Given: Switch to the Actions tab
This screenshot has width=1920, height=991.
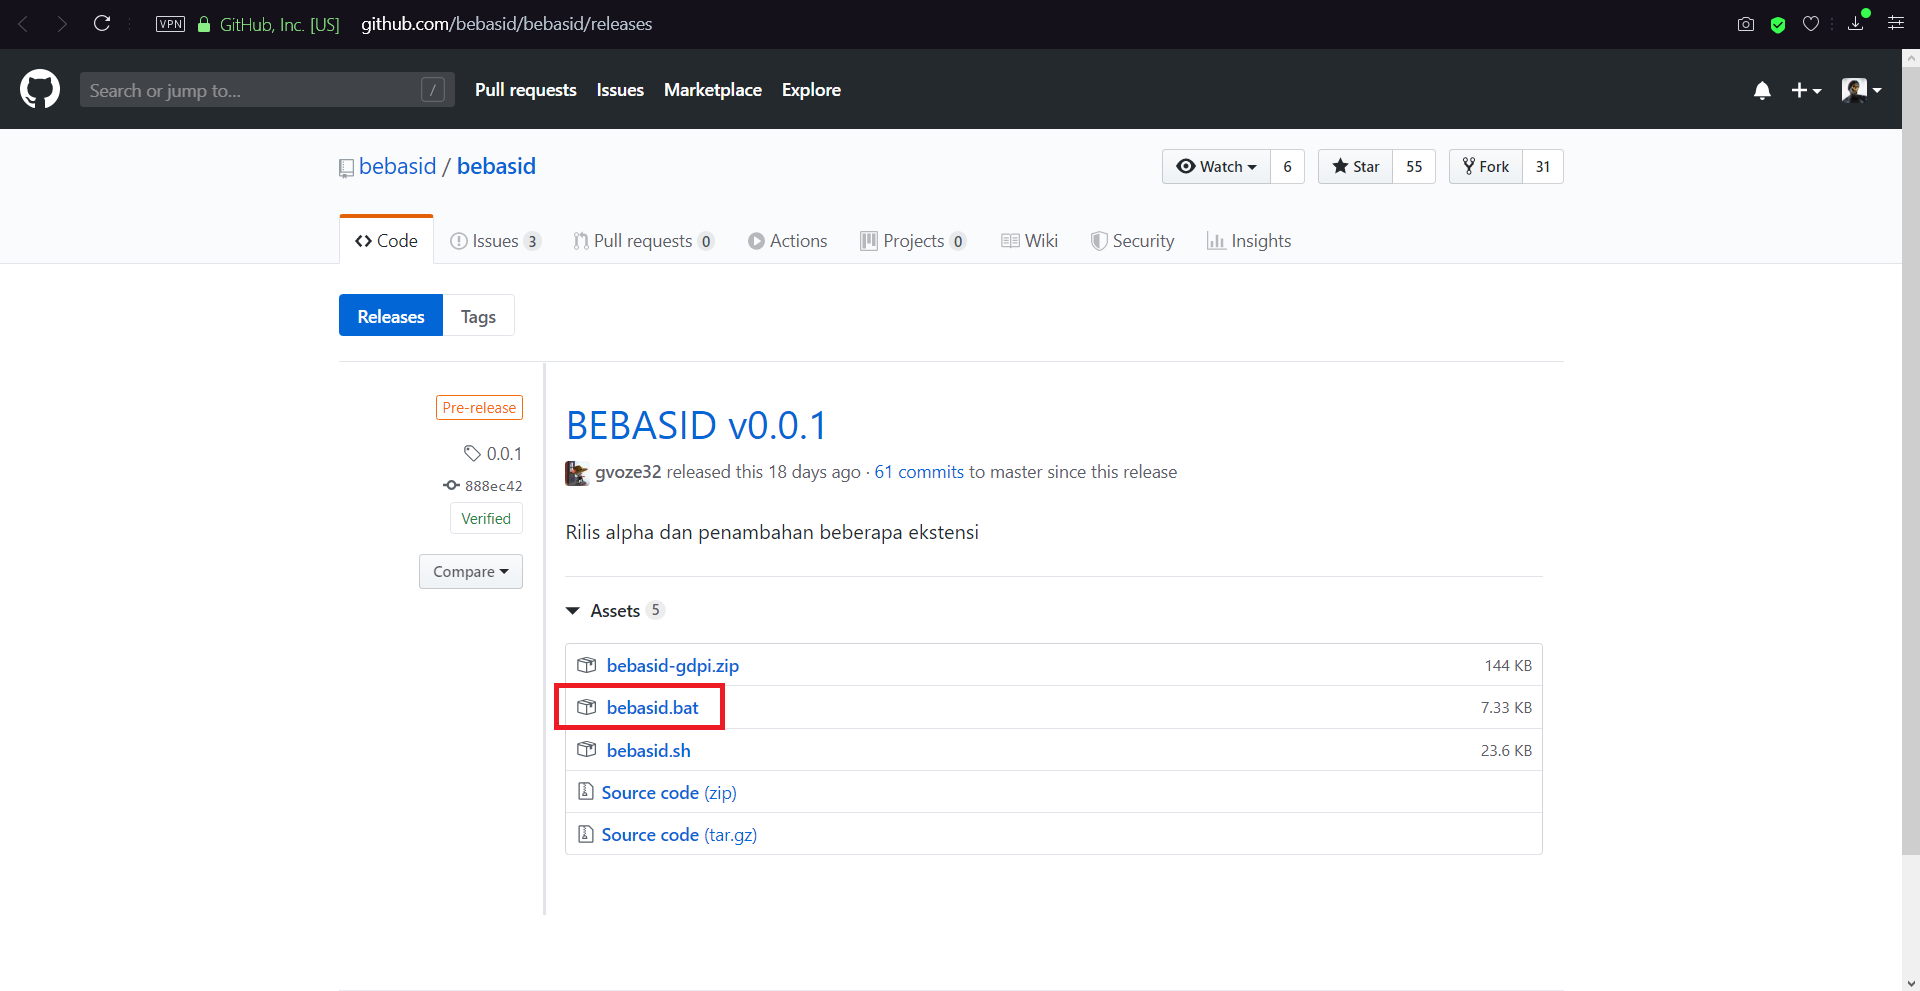Looking at the screenshot, I should tap(788, 241).
